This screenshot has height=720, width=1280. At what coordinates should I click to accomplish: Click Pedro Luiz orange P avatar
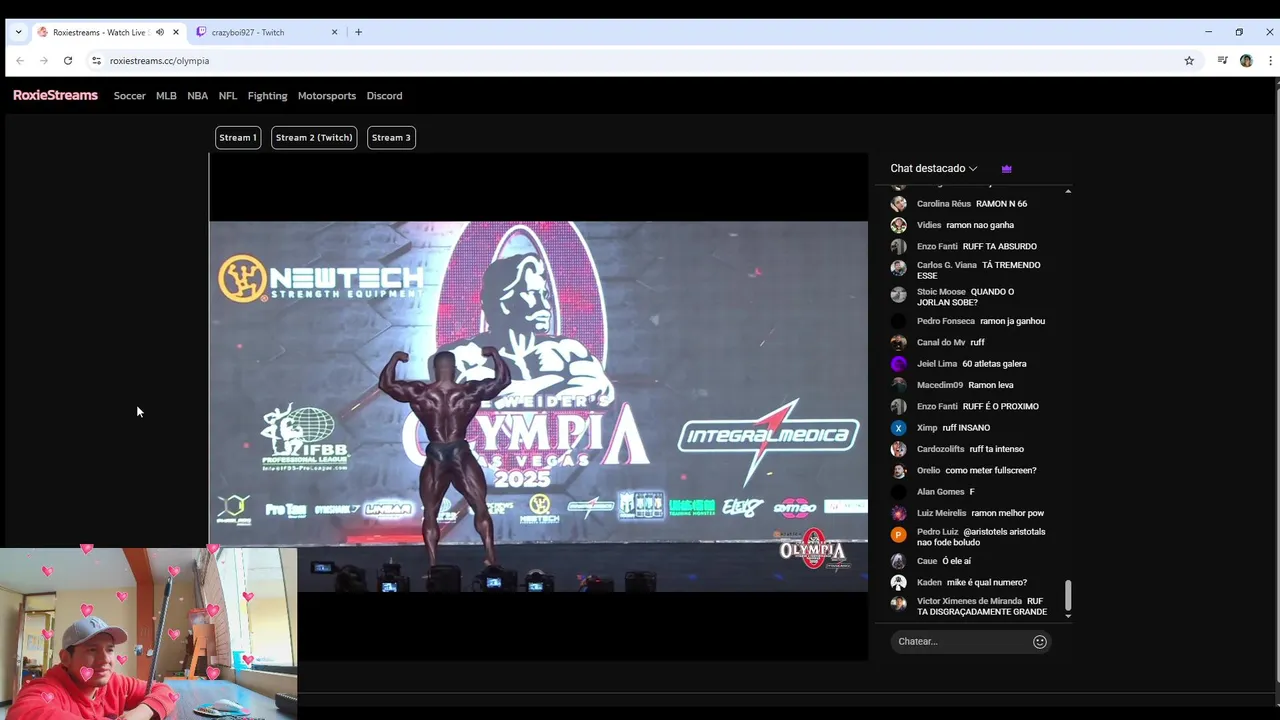click(898, 535)
